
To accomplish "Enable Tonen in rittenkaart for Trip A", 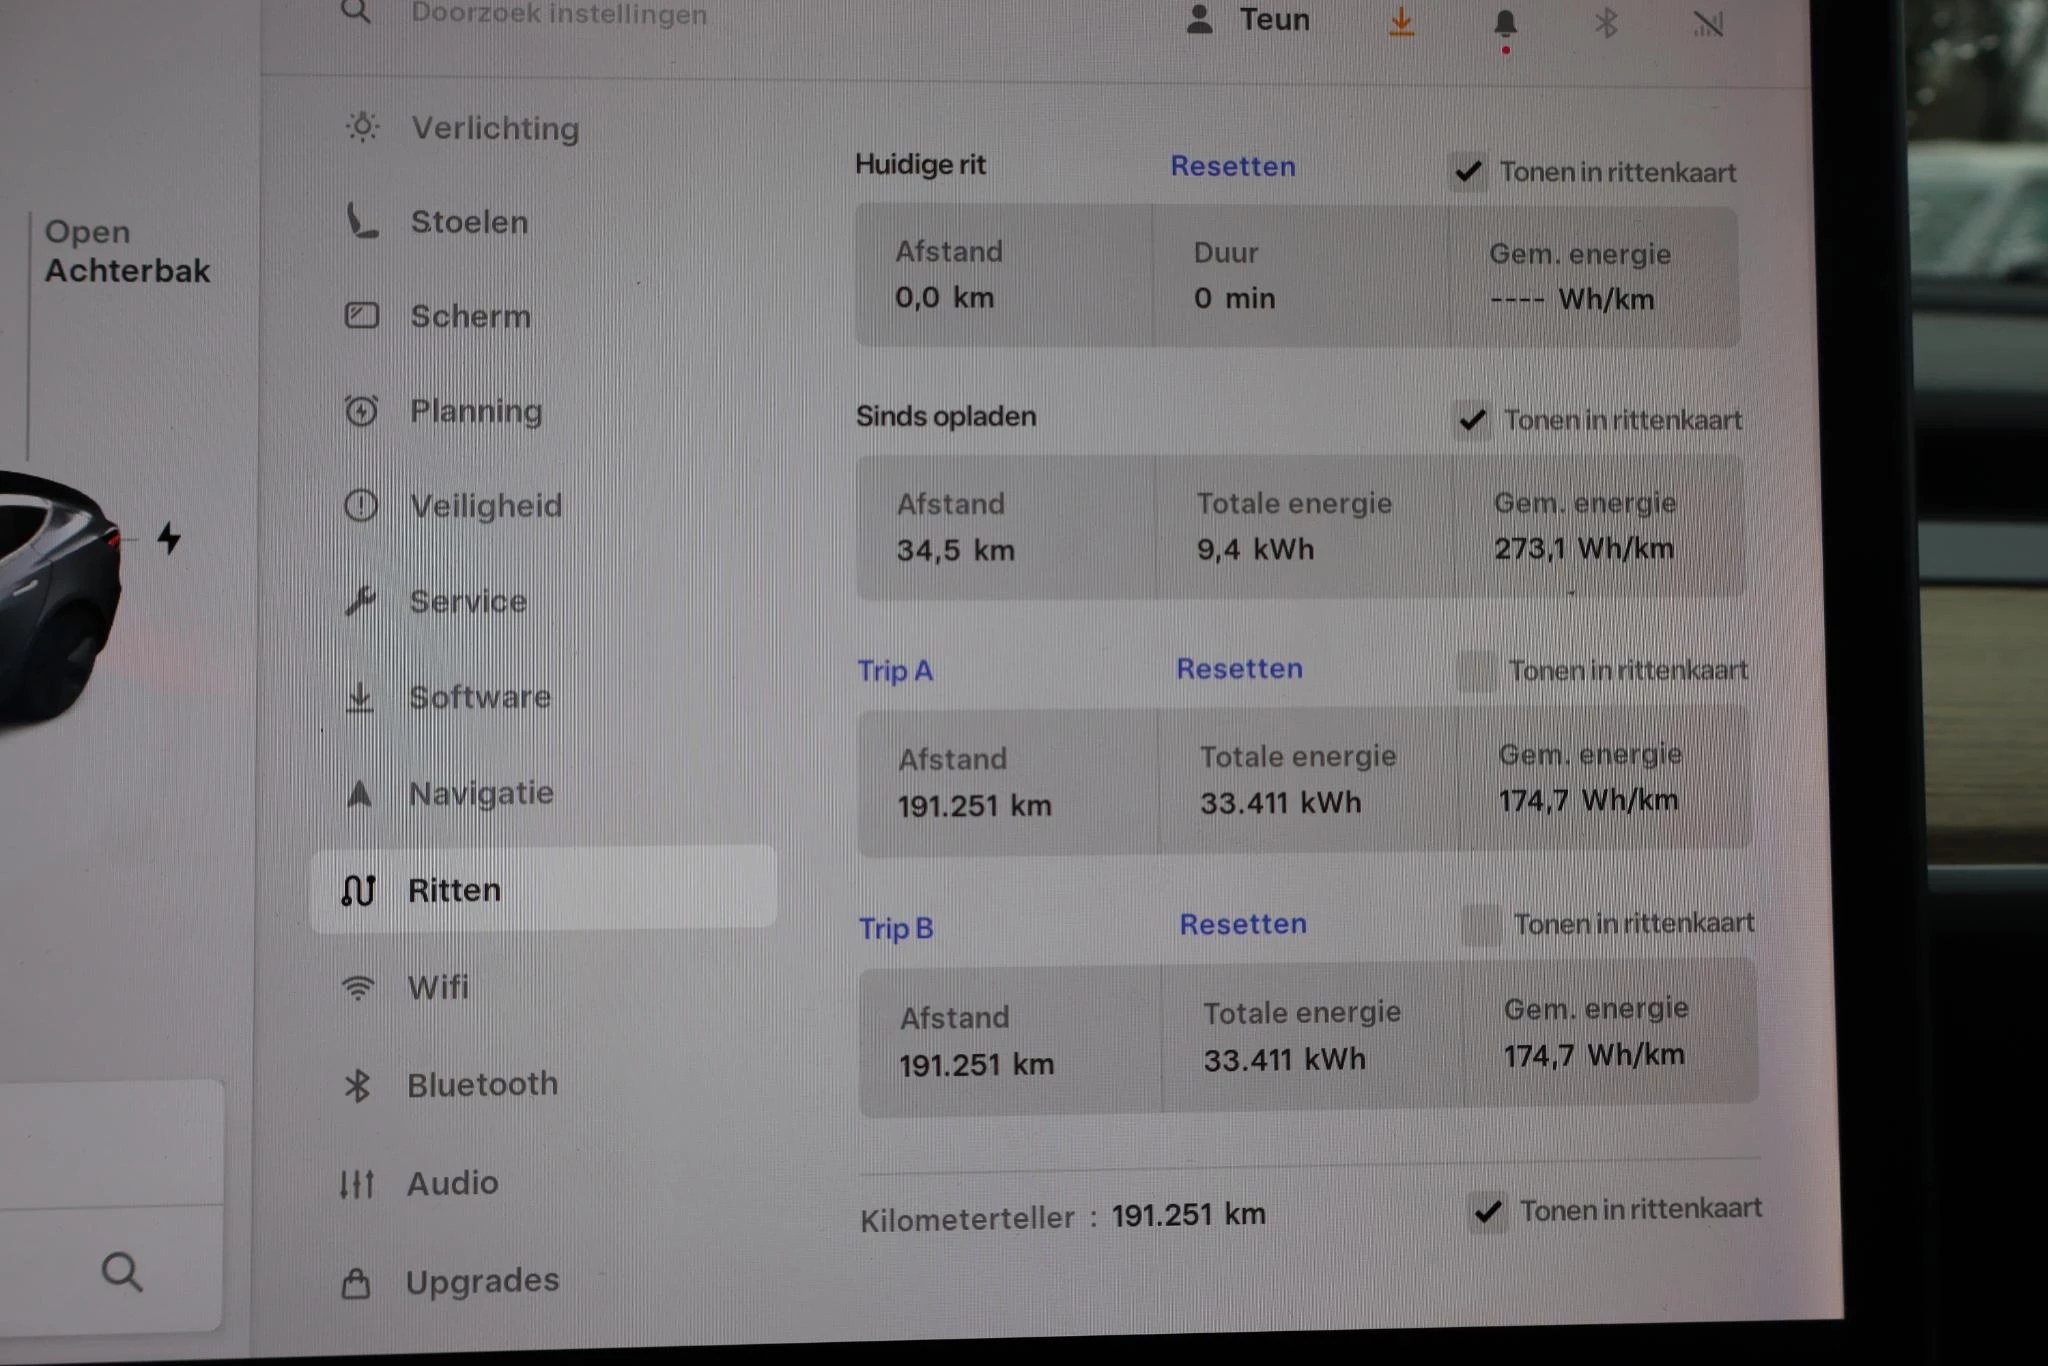I will (1477, 670).
